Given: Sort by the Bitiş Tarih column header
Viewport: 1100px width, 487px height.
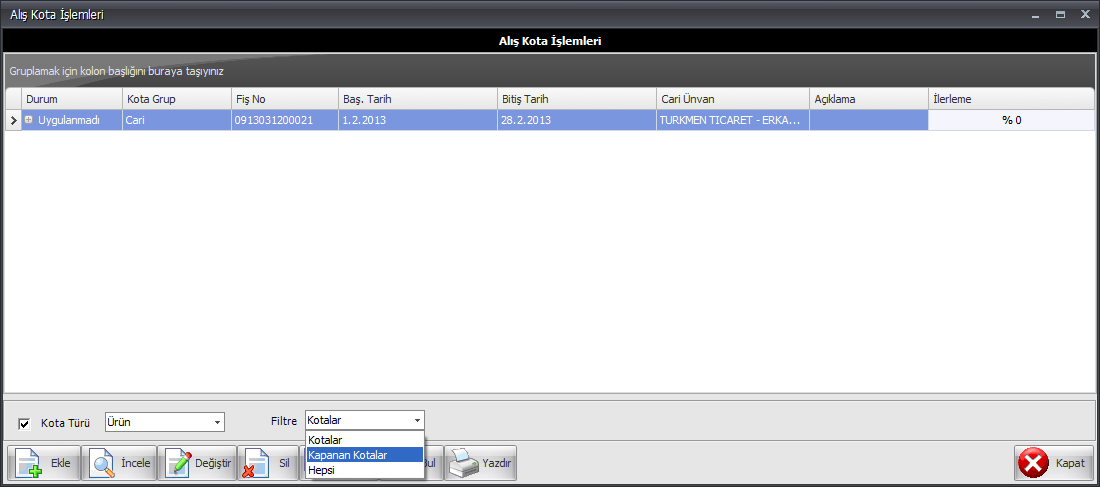Looking at the screenshot, I should [577, 99].
